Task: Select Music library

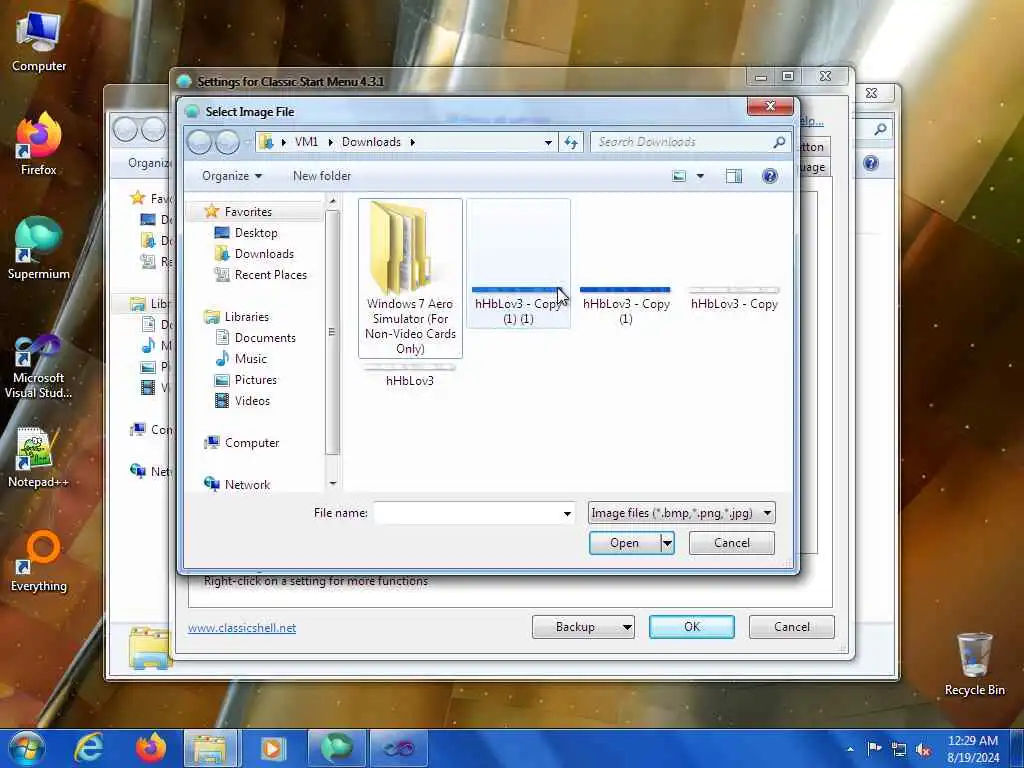Action: coord(250,359)
